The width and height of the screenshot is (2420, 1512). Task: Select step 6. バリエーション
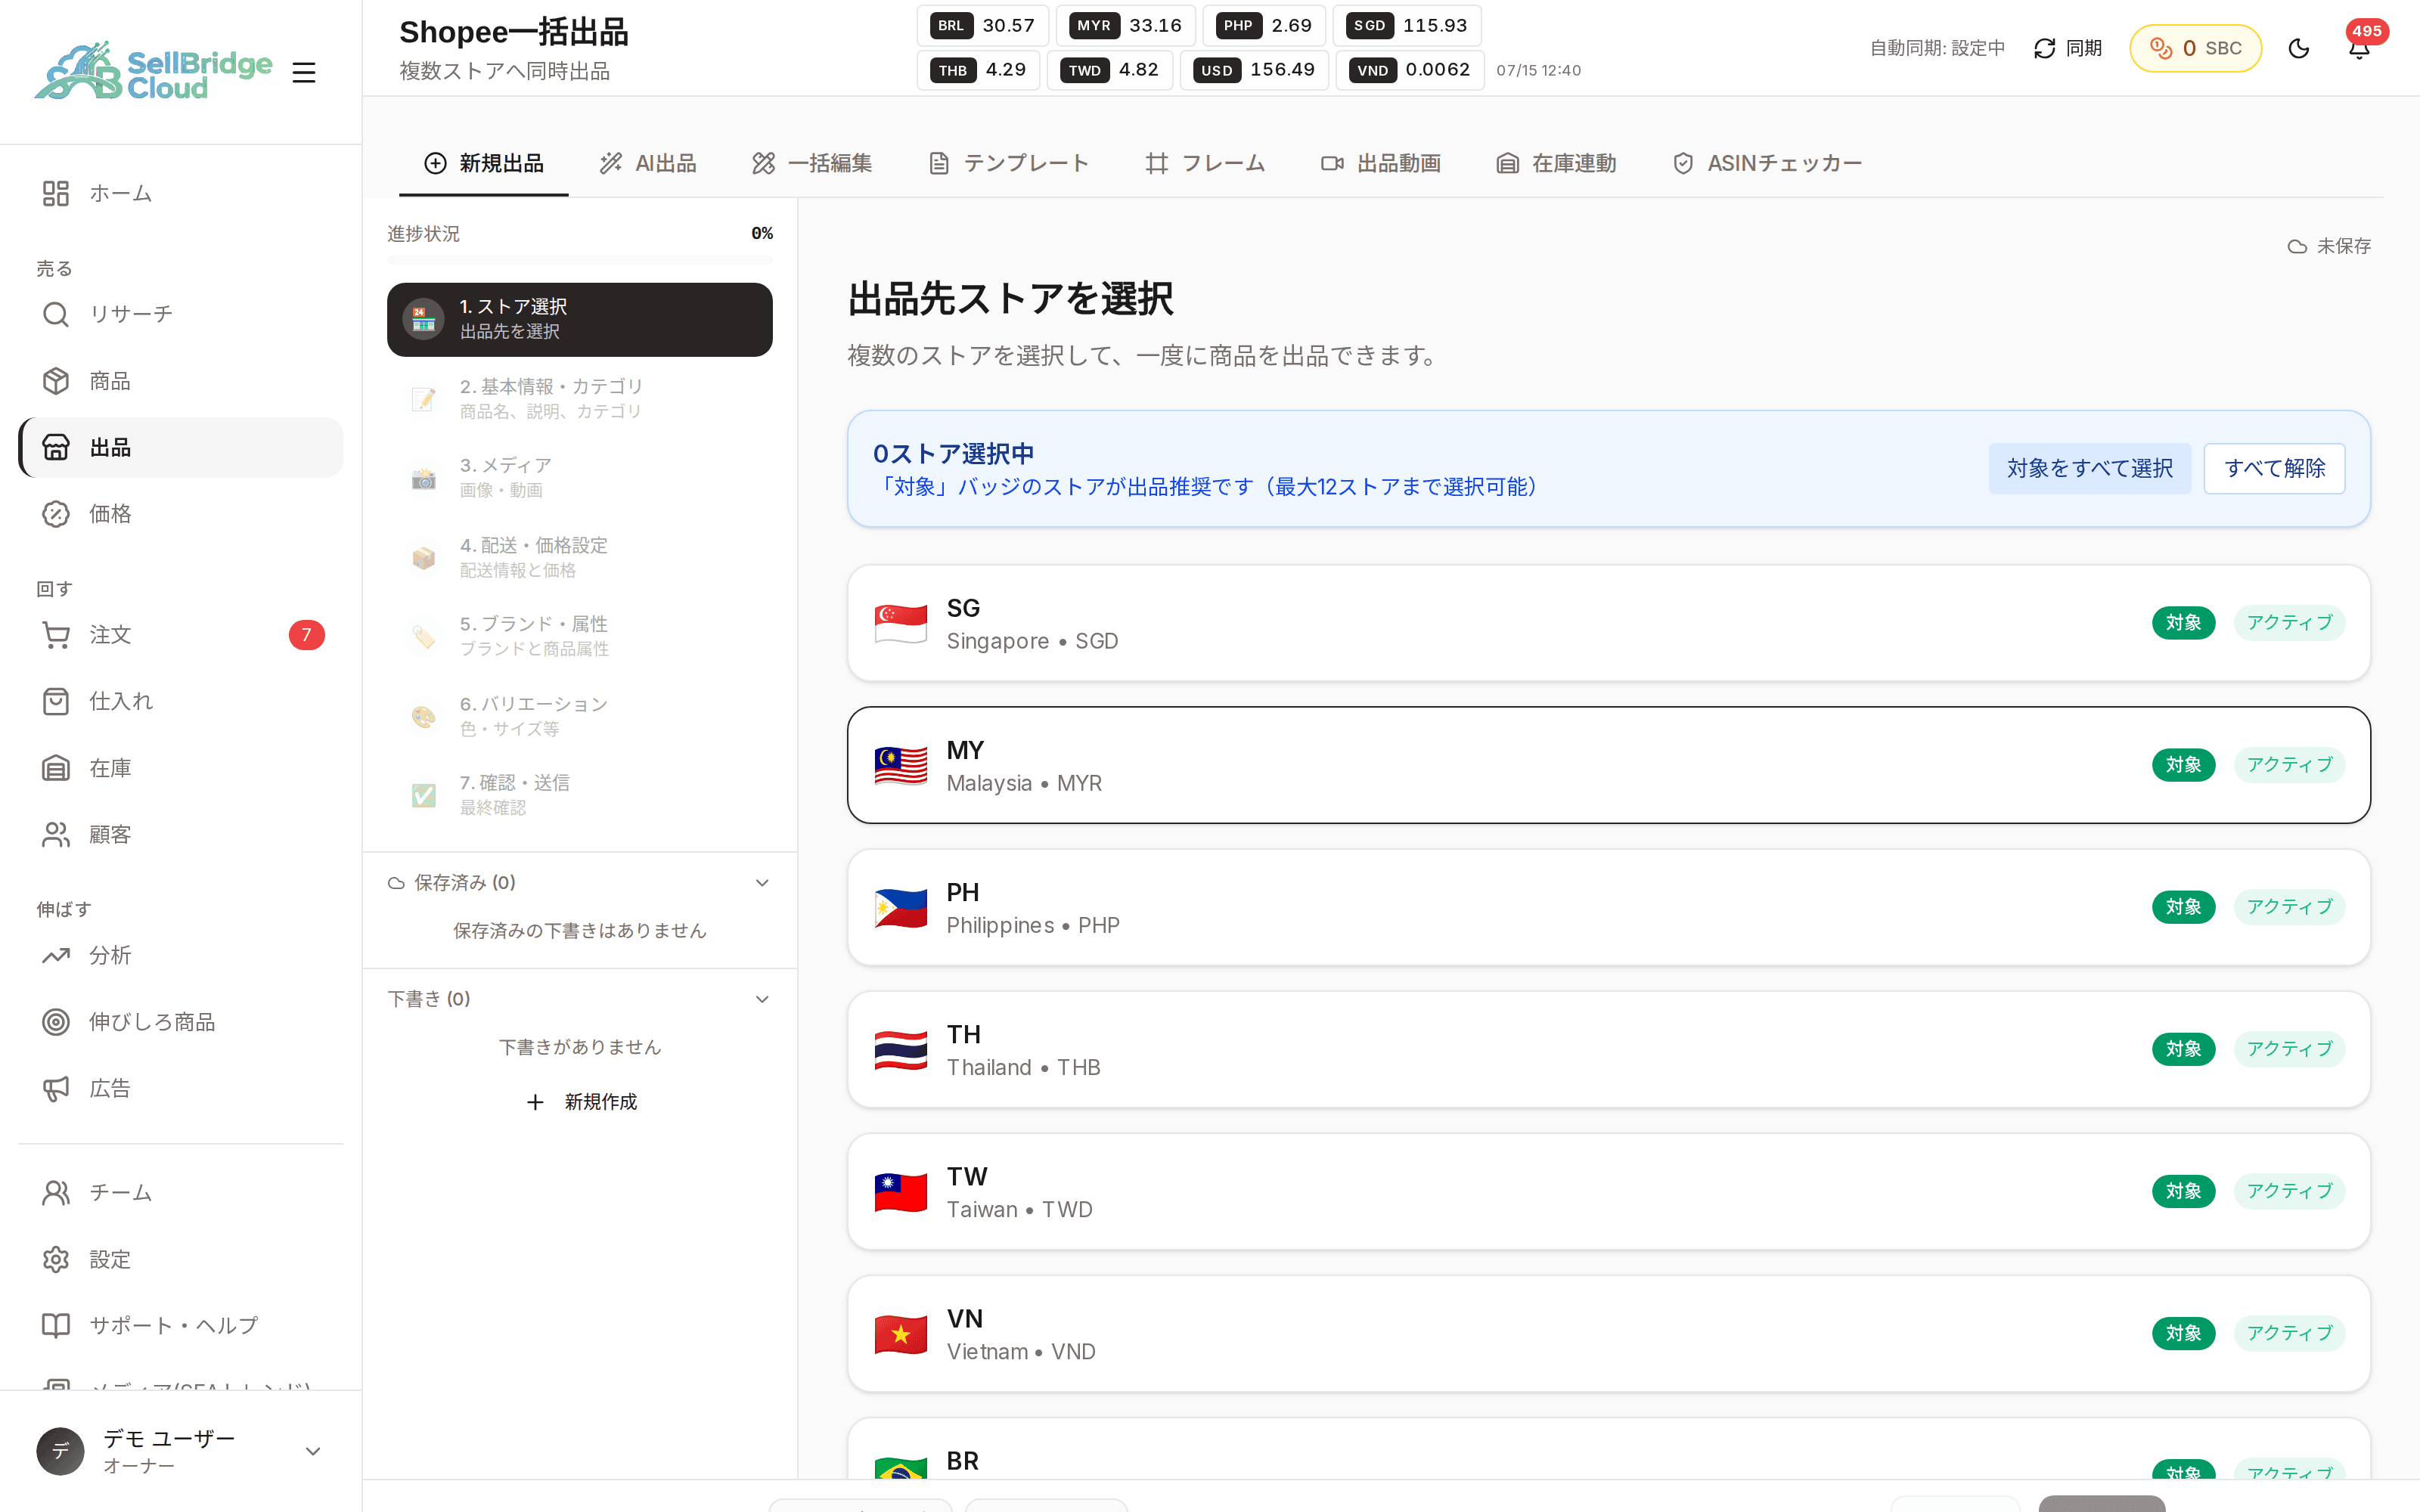click(x=580, y=716)
